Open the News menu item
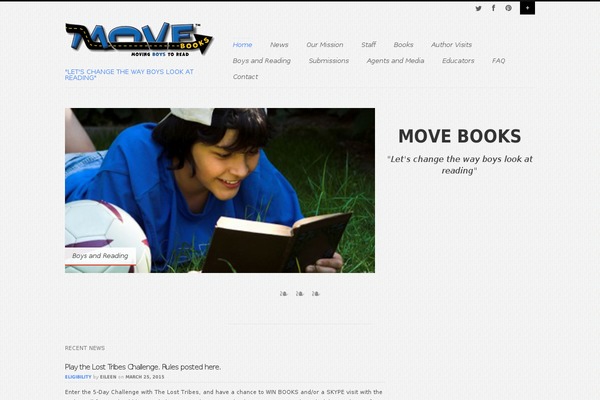The height and width of the screenshot is (400, 600). tap(279, 44)
